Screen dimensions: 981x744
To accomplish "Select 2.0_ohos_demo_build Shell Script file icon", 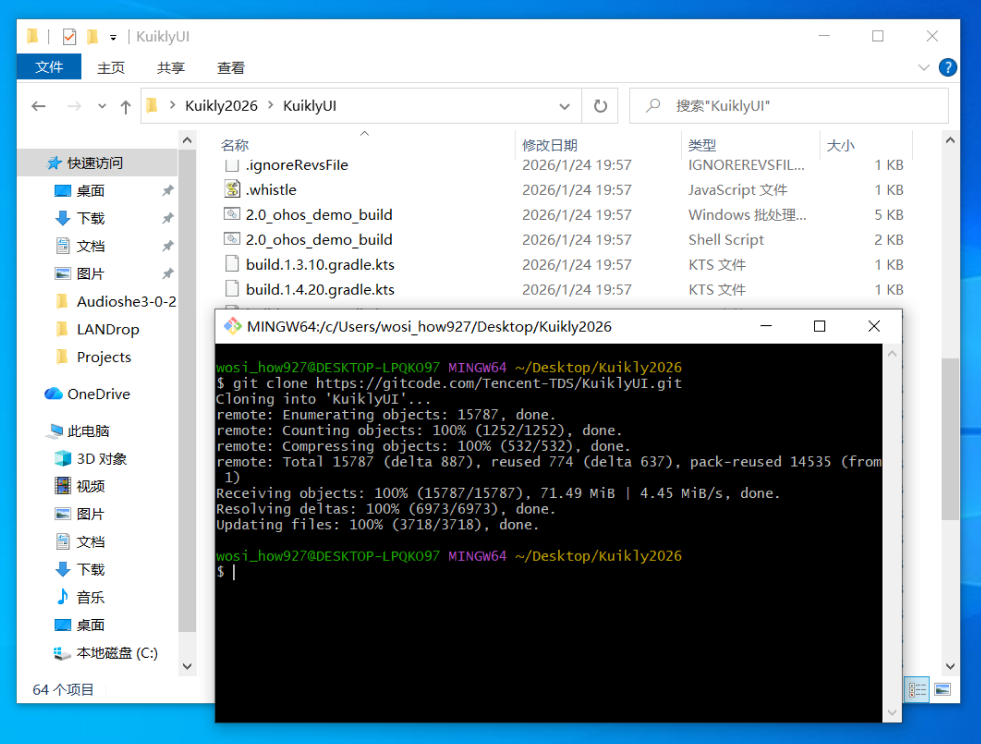I will point(232,239).
